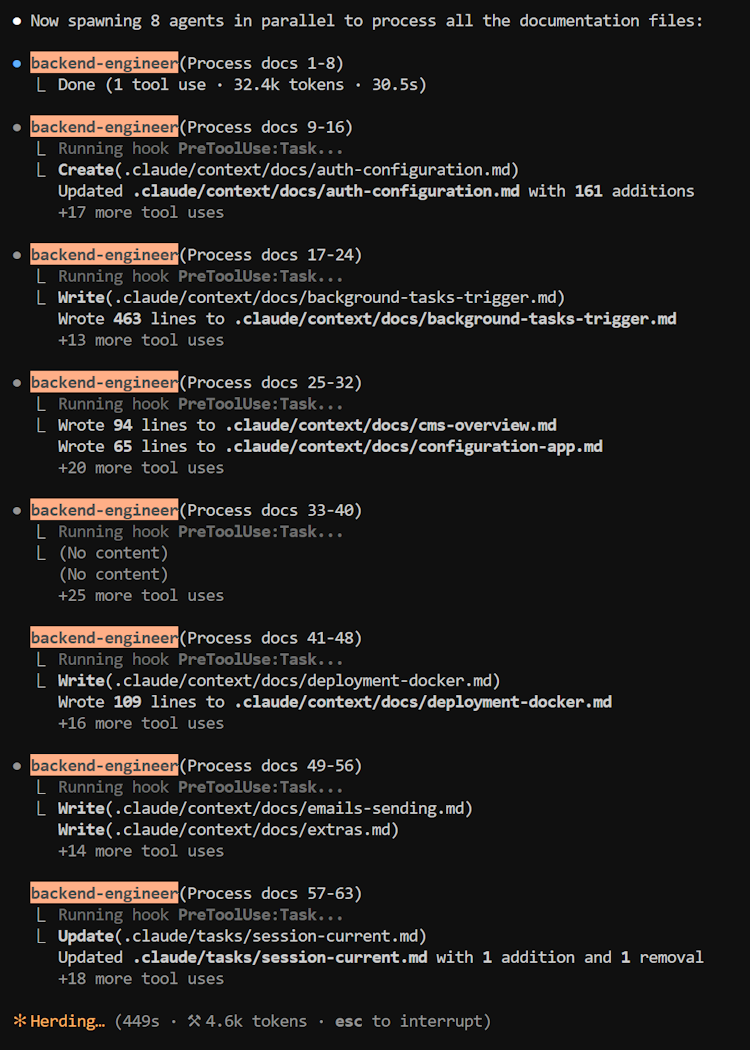Open the auth-configuration.md path in Create line
This screenshot has width=750, height=1050.
pyautogui.click(x=316, y=169)
